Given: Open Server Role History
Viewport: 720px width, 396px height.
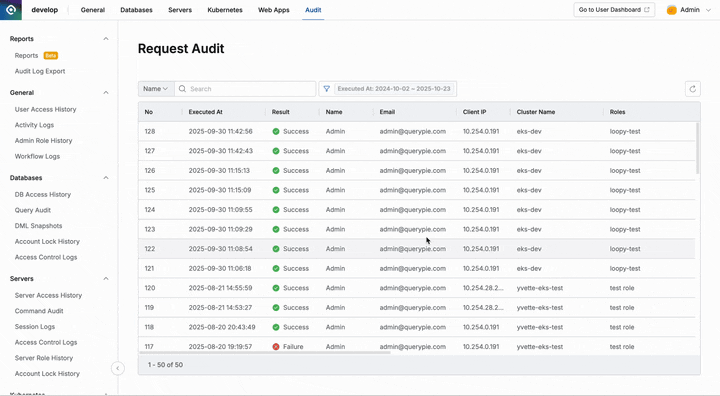Looking at the screenshot, I should coord(44,358).
